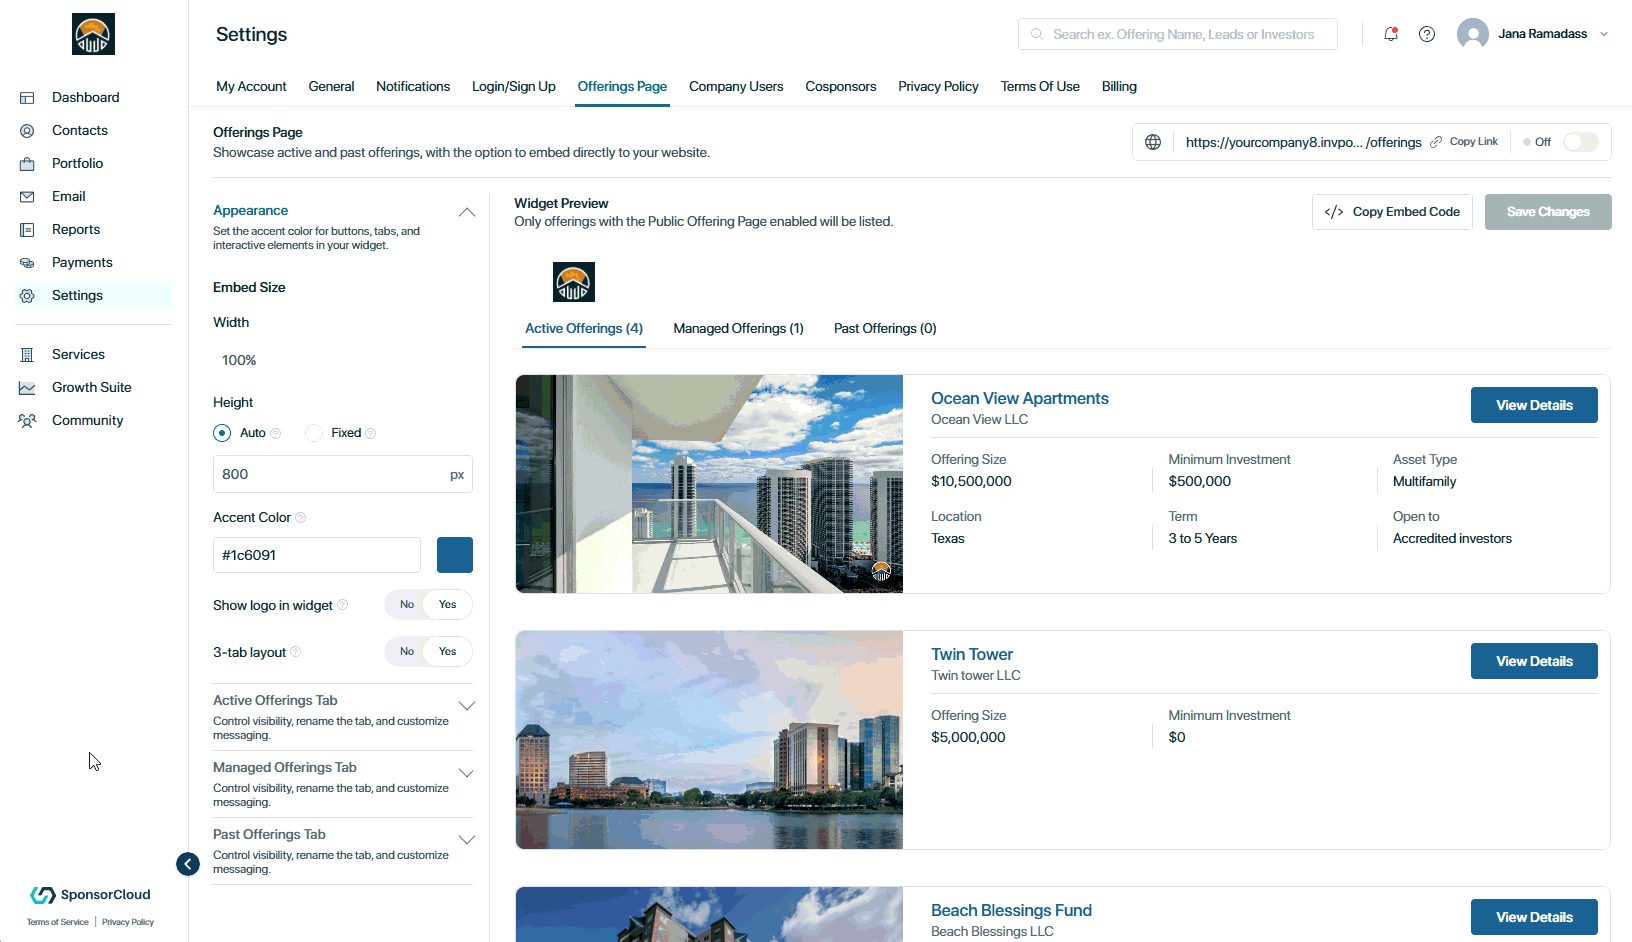Click the info icon next to Show logo in widget

pyautogui.click(x=342, y=605)
